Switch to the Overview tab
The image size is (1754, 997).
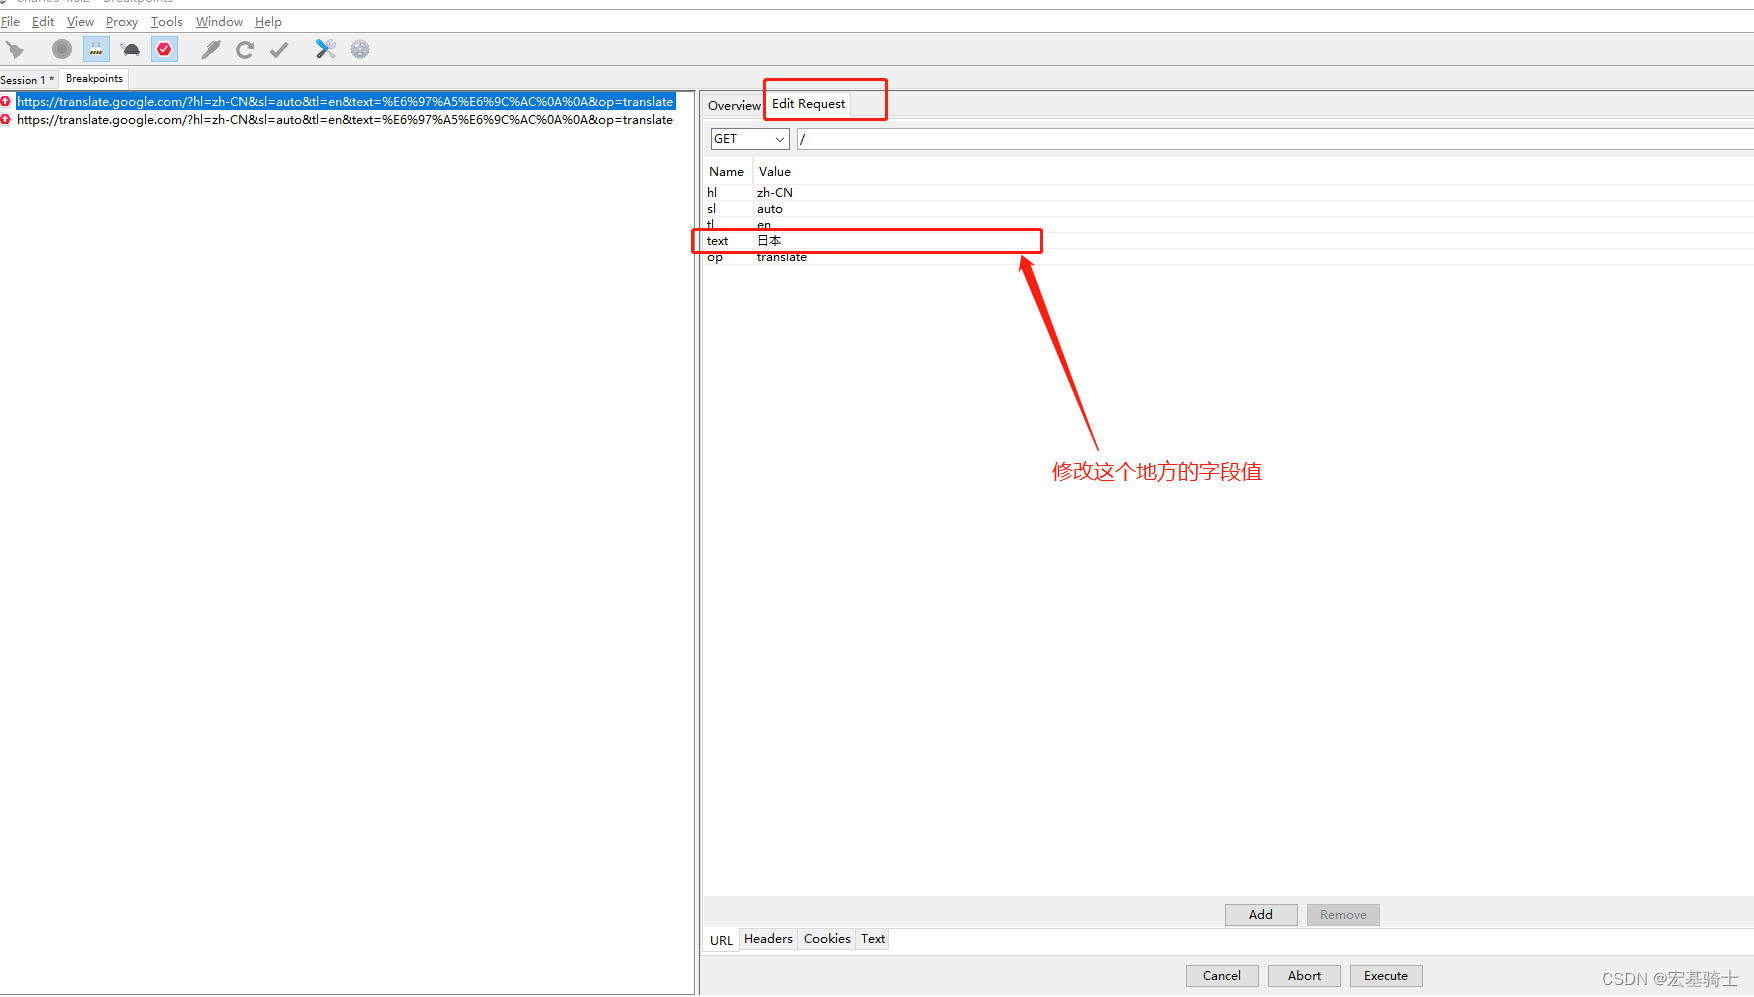(x=734, y=105)
